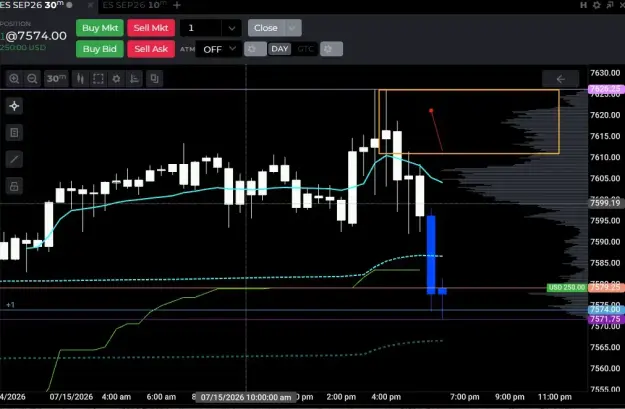Screen dimensions: 625x409
Task: Expand the order quantity dropdown arrow
Action: [x=232, y=28]
